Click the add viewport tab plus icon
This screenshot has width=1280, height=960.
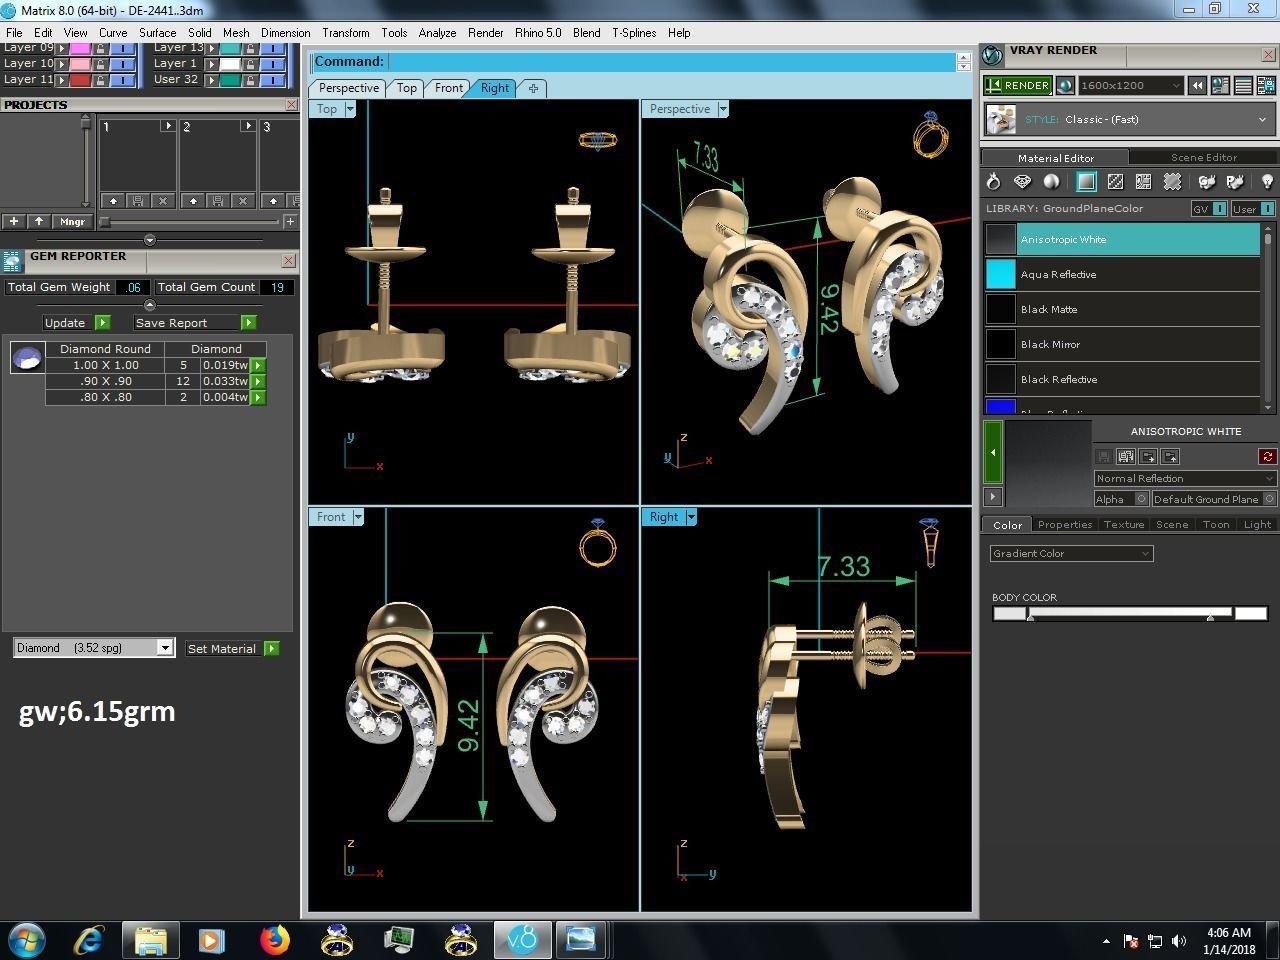tap(533, 88)
